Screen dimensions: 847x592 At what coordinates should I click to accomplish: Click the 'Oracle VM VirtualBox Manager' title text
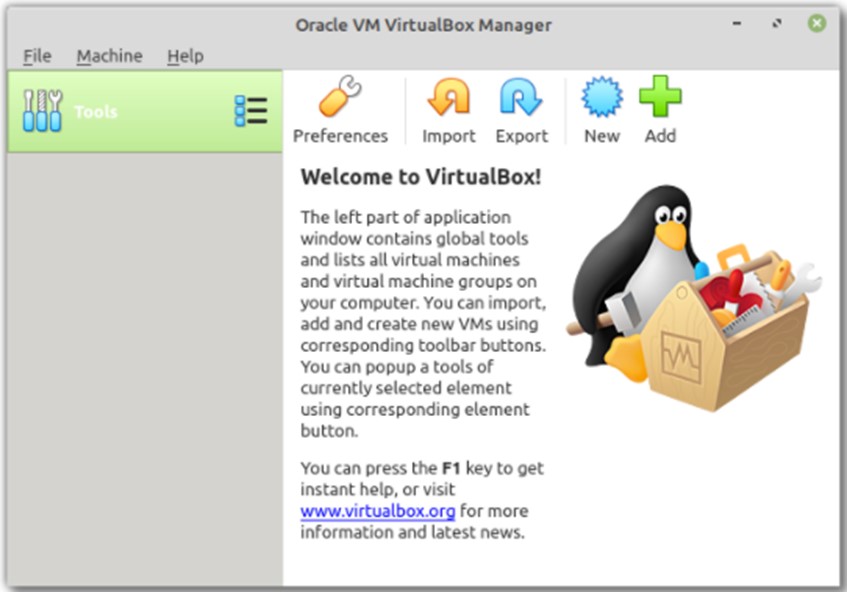pos(424,25)
